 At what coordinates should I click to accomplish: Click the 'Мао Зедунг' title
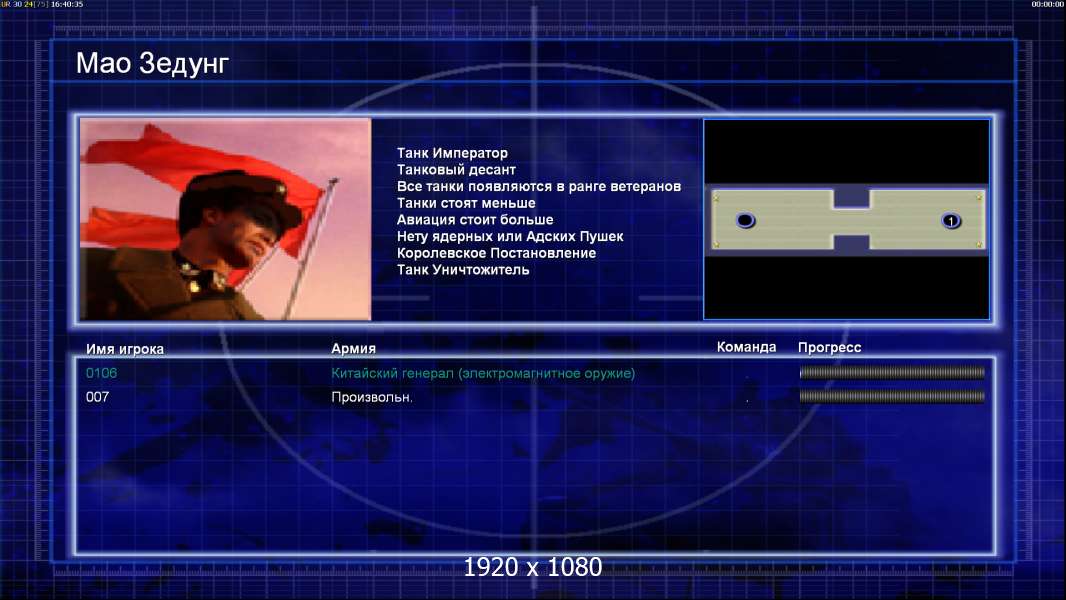152,64
